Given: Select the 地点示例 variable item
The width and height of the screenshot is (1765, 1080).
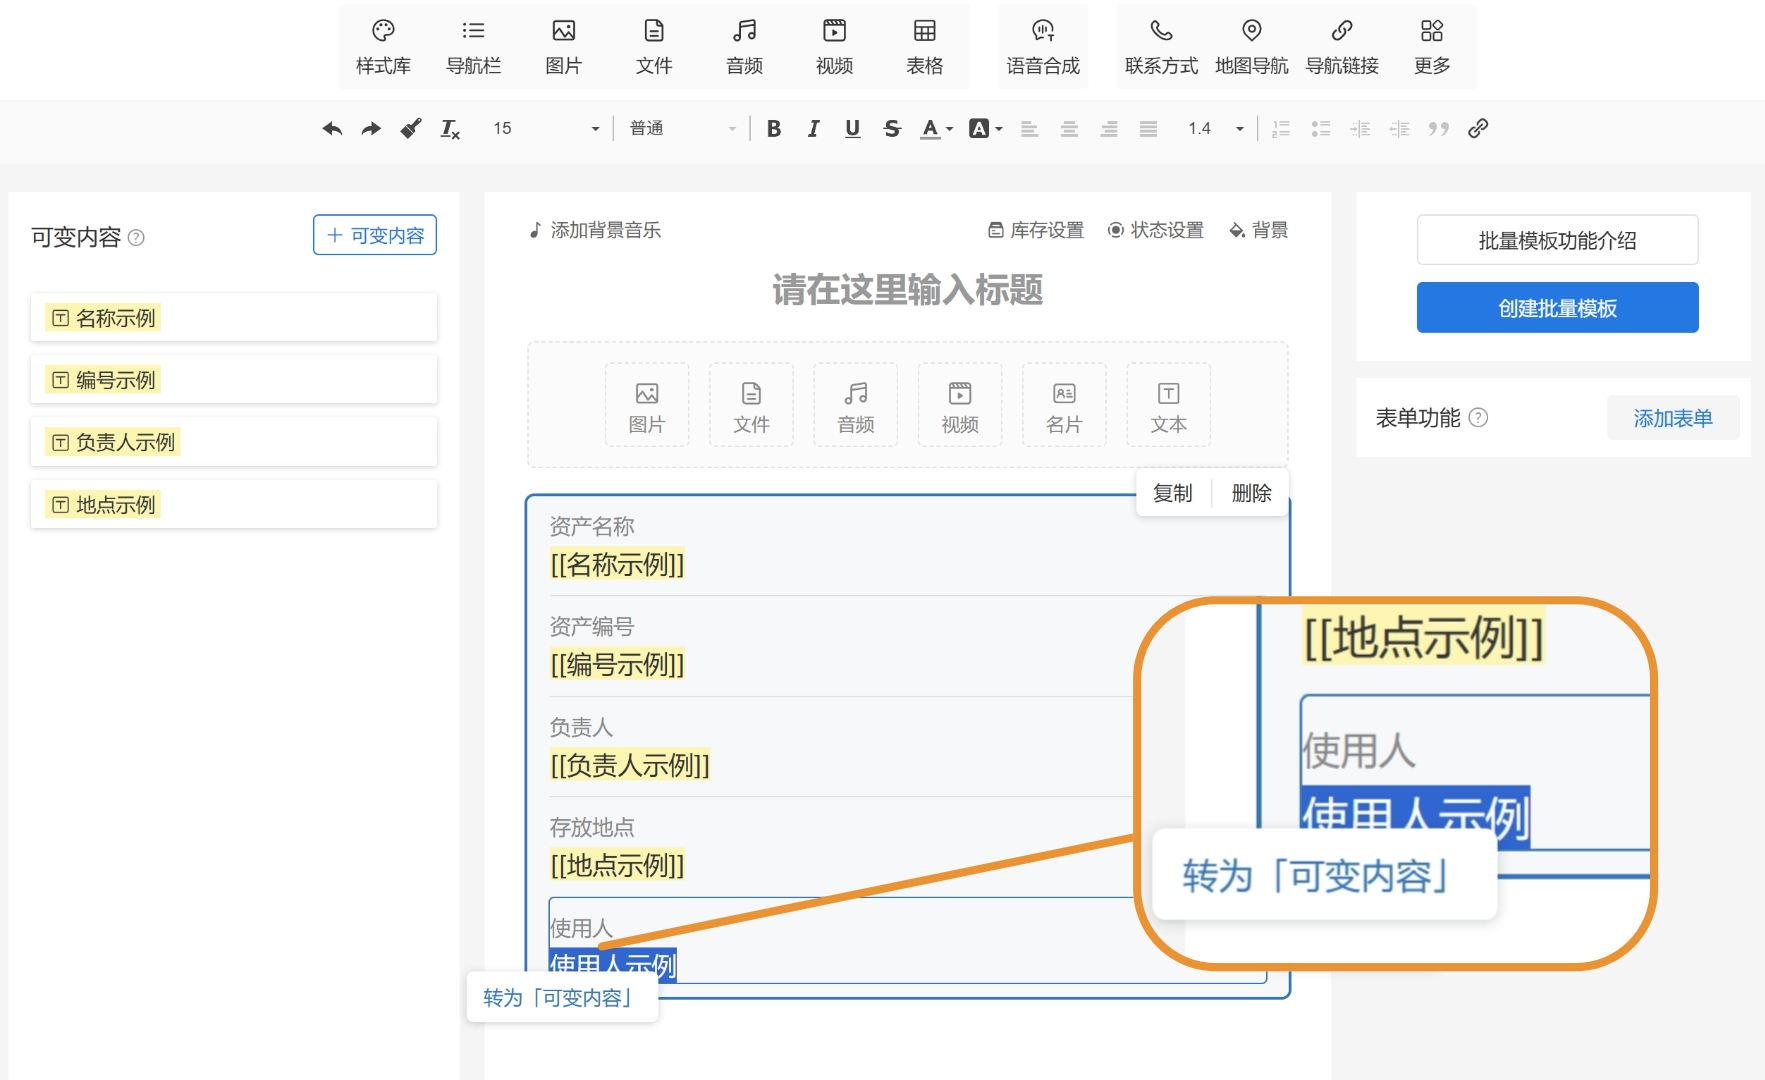Looking at the screenshot, I should (234, 505).
